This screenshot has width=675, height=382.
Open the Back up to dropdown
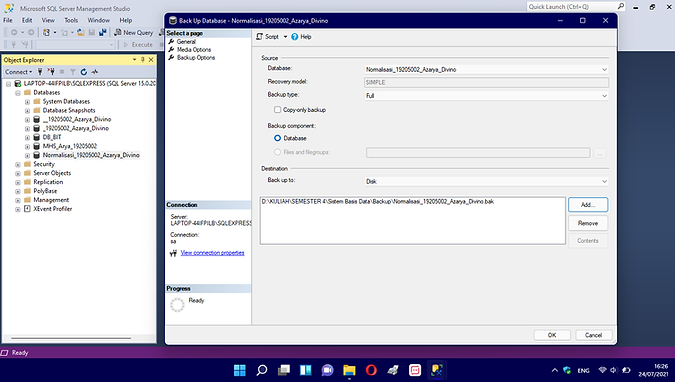coord(486,181)
